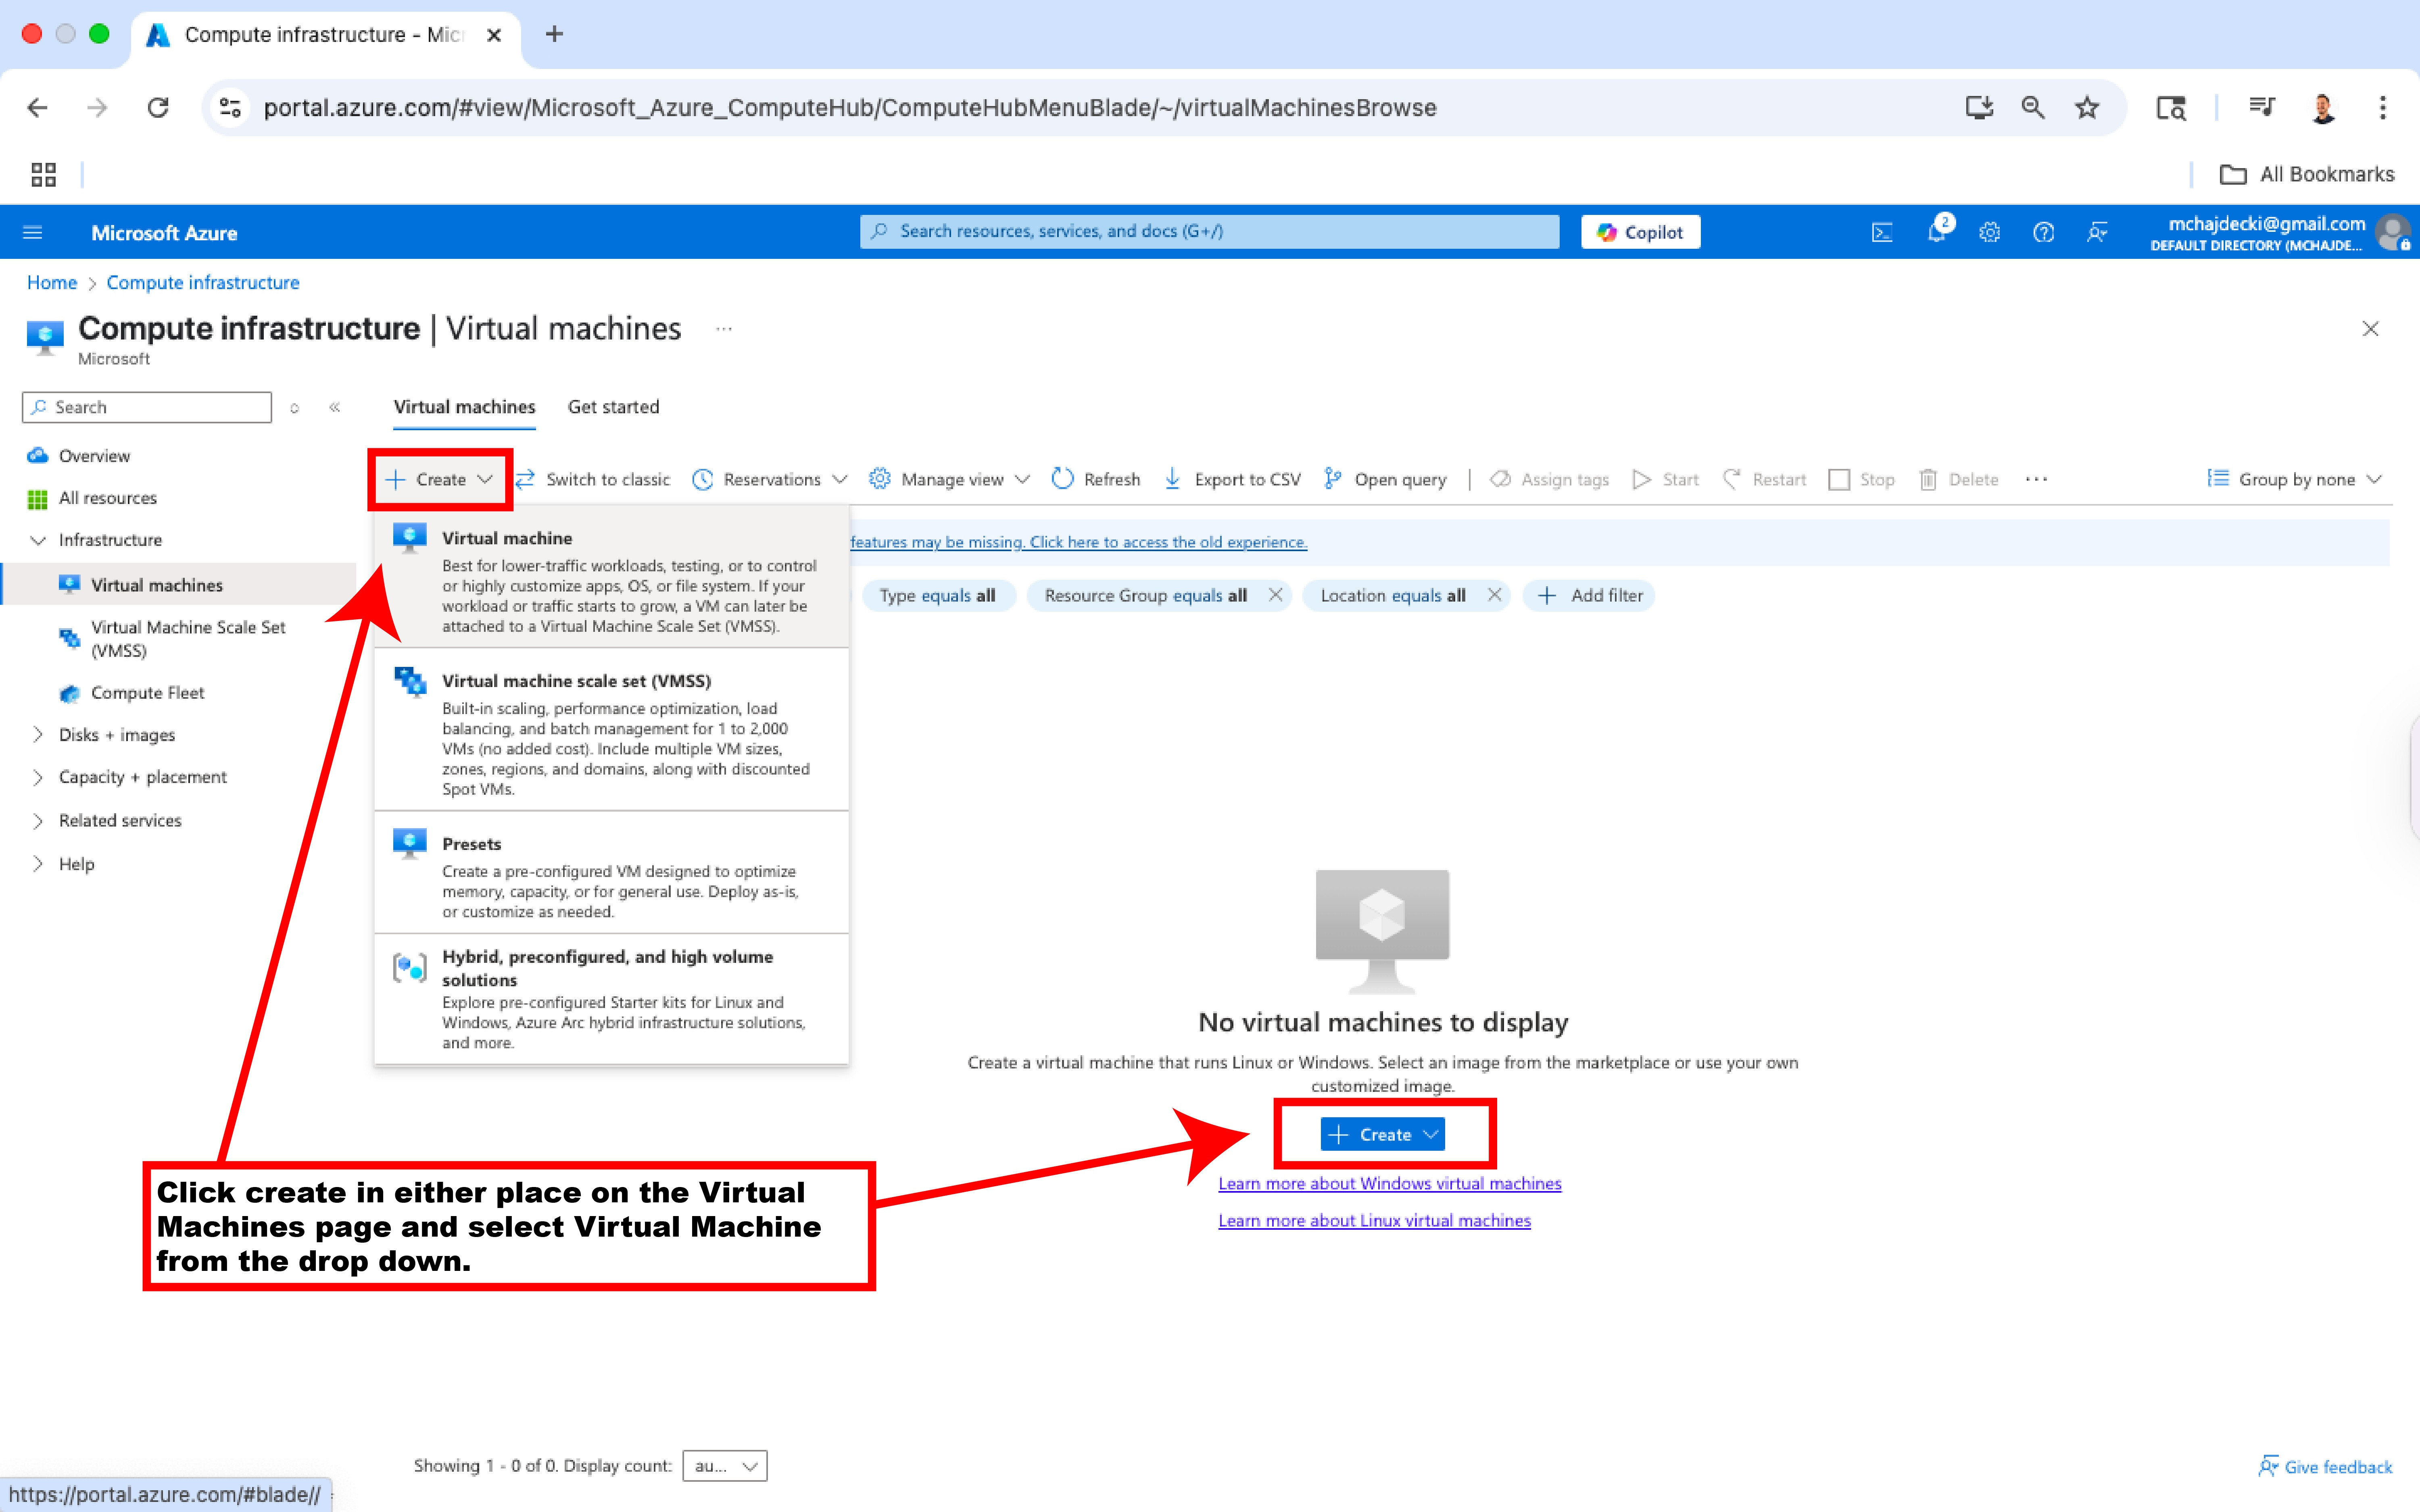Open the Reservations dropdown
This screenshot has width=2420, height=1512.
pos(770,480)
